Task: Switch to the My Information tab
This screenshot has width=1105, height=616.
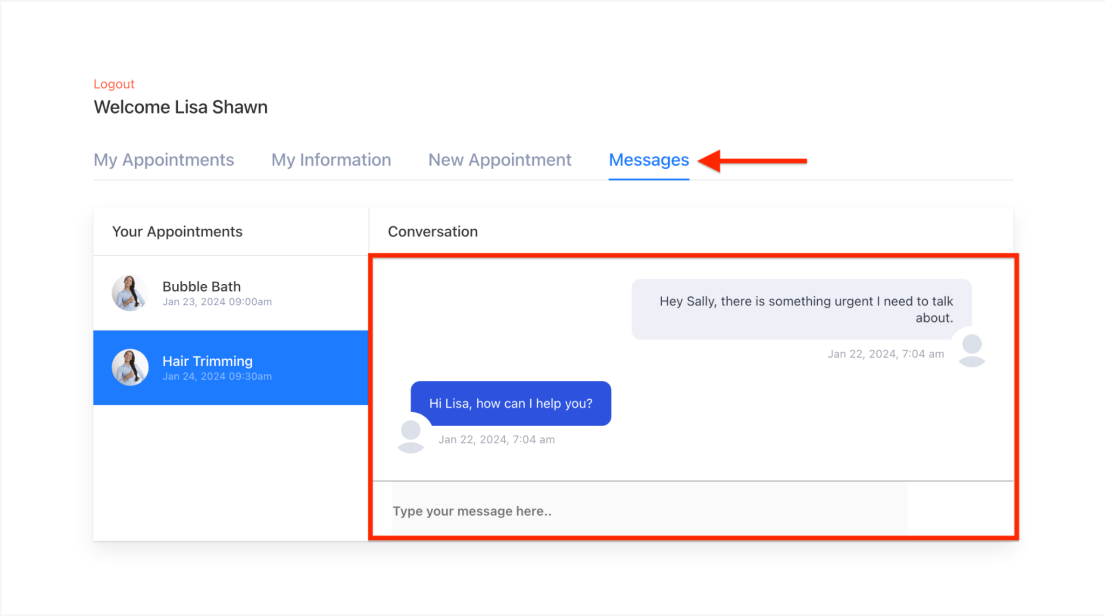Action: (x=331, y=160)
